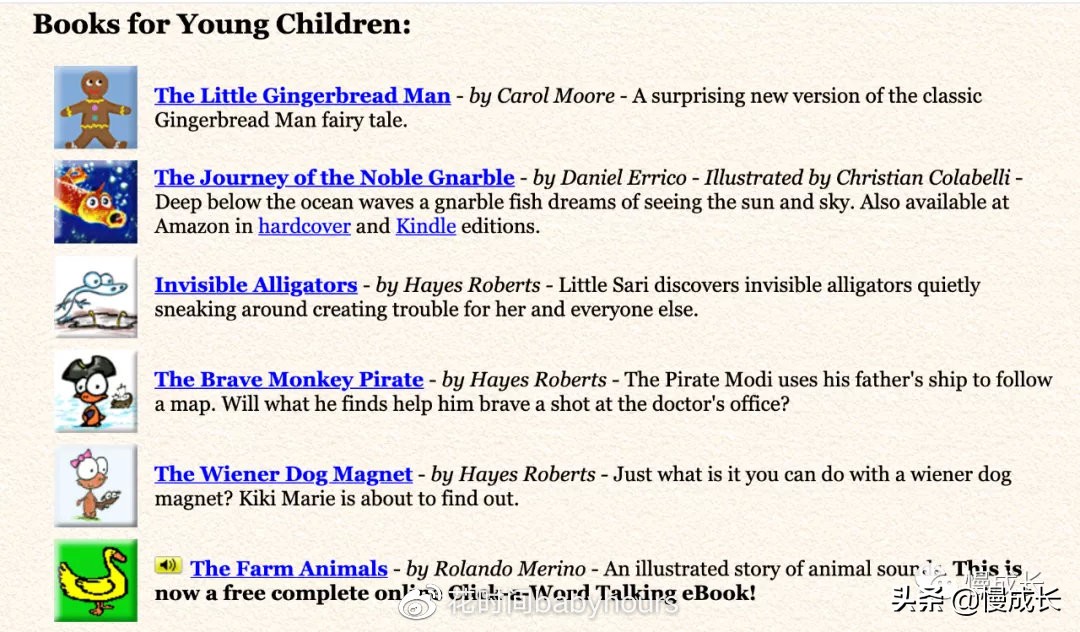Image resolution: width=1080 pixels, height=632 pixels.
Task: Go to Invisible Alligators story
Action: 255,285
